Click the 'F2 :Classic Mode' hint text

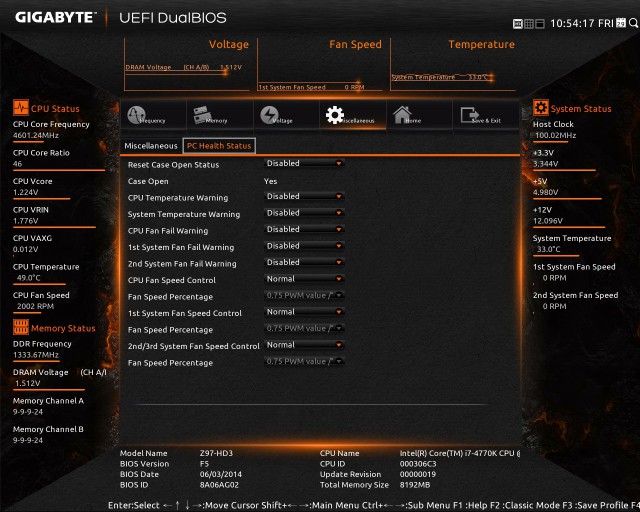[x=525, y=505]
